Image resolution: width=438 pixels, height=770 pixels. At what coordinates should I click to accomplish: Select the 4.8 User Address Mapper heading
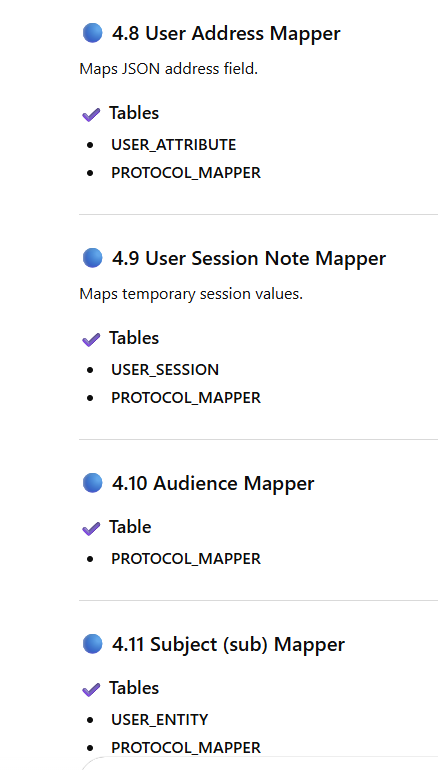coord(226,33)
